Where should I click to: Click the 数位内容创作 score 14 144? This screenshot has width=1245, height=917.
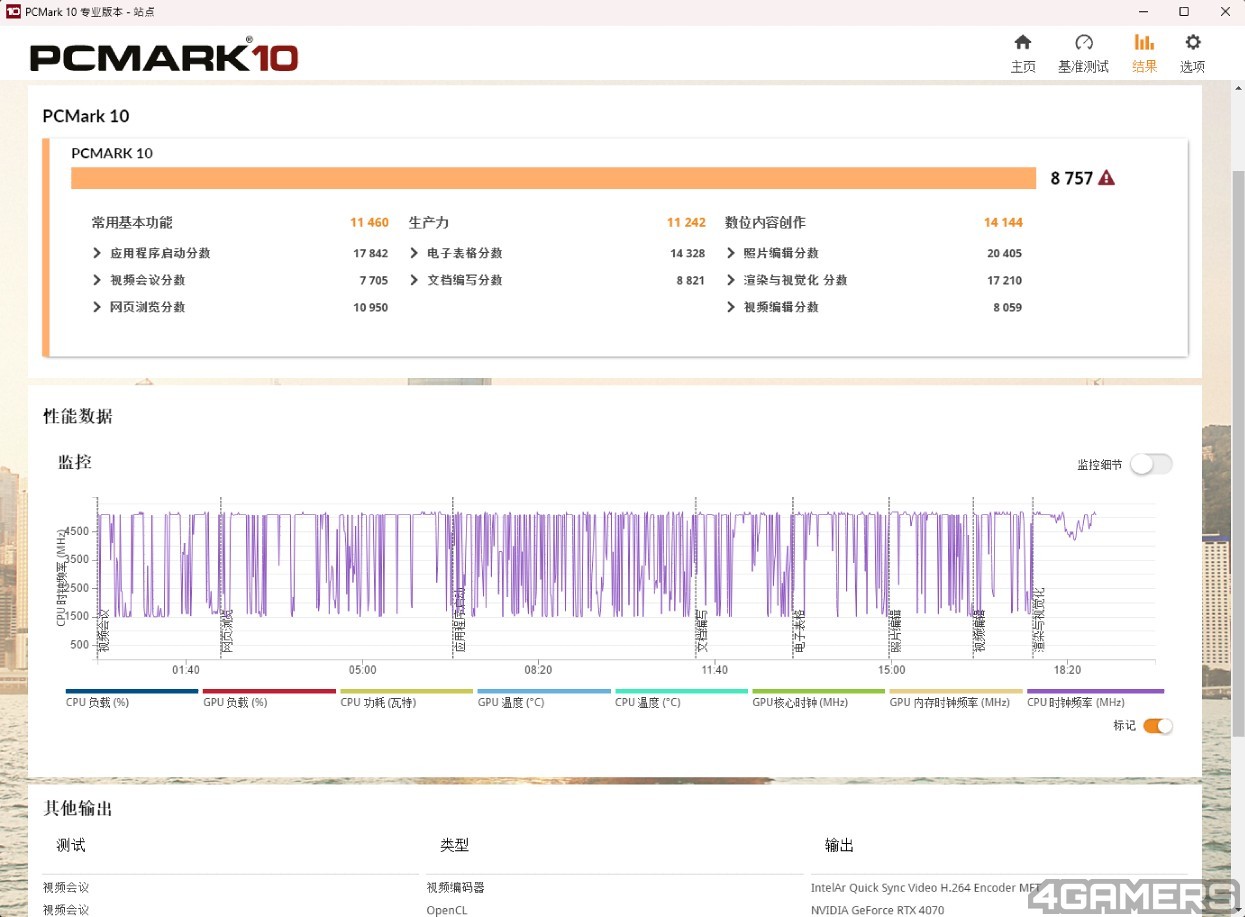click(x=1003, y=223)
